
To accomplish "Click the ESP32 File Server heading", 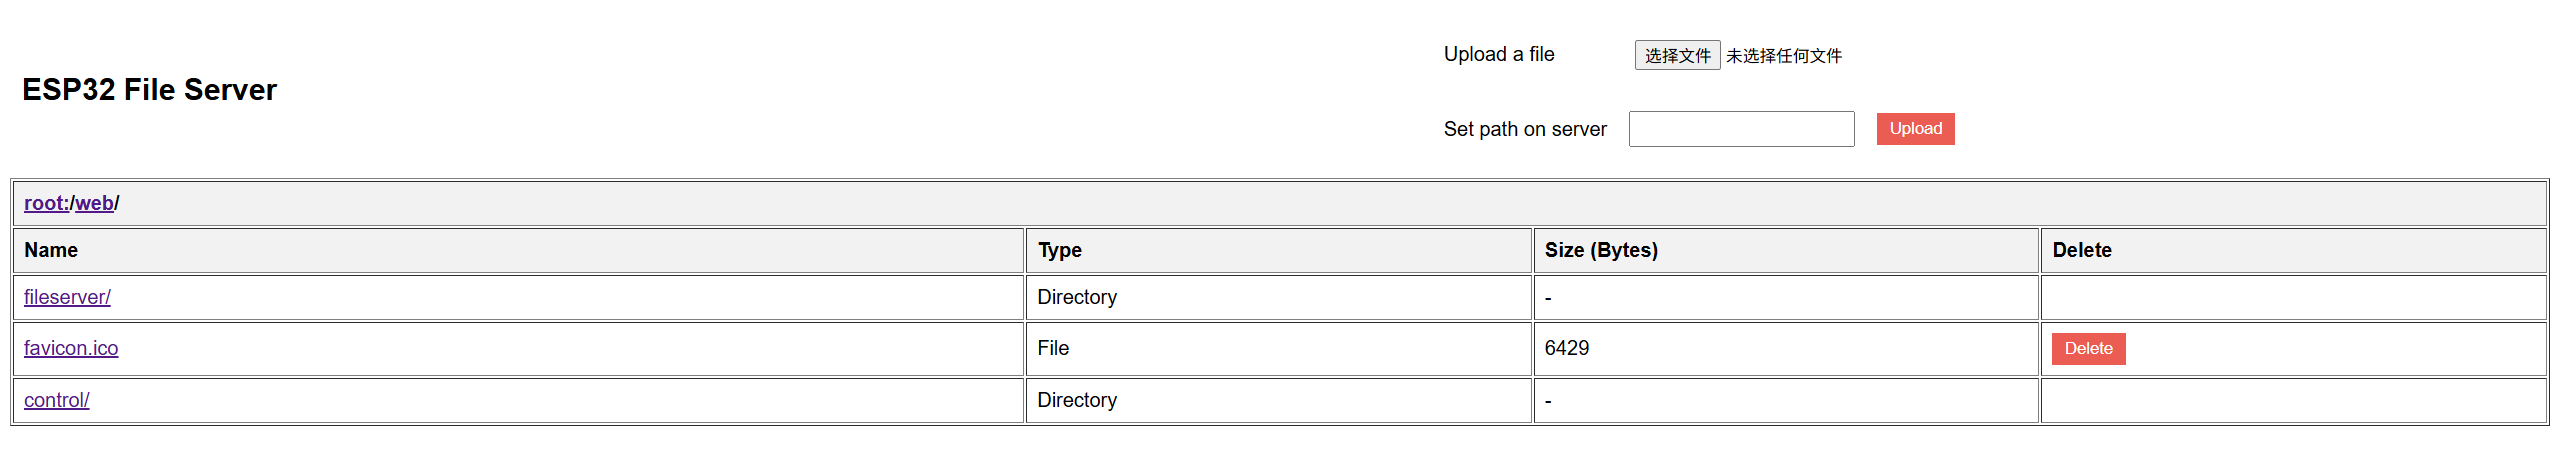I will click(149, 90).
